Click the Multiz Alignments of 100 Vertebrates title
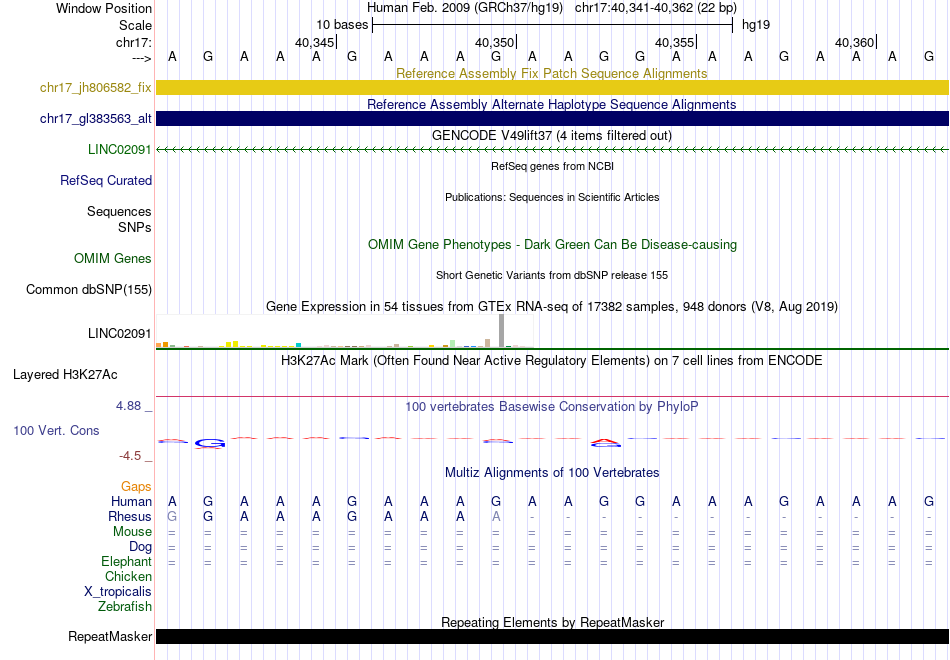950x660 pixels. [x=552, y=473]
